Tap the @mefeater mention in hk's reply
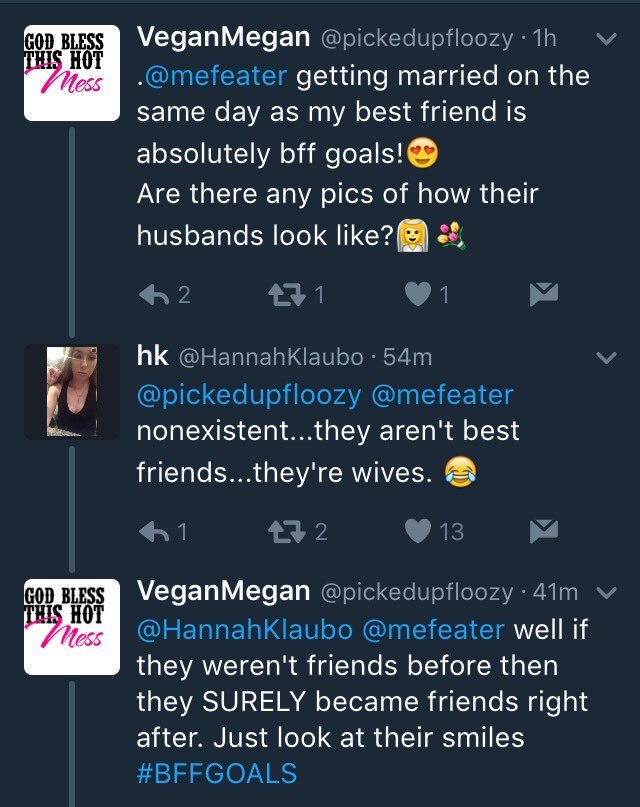This screenshot has height=807, width=640. pyautogui.click(x=441, y=395)
